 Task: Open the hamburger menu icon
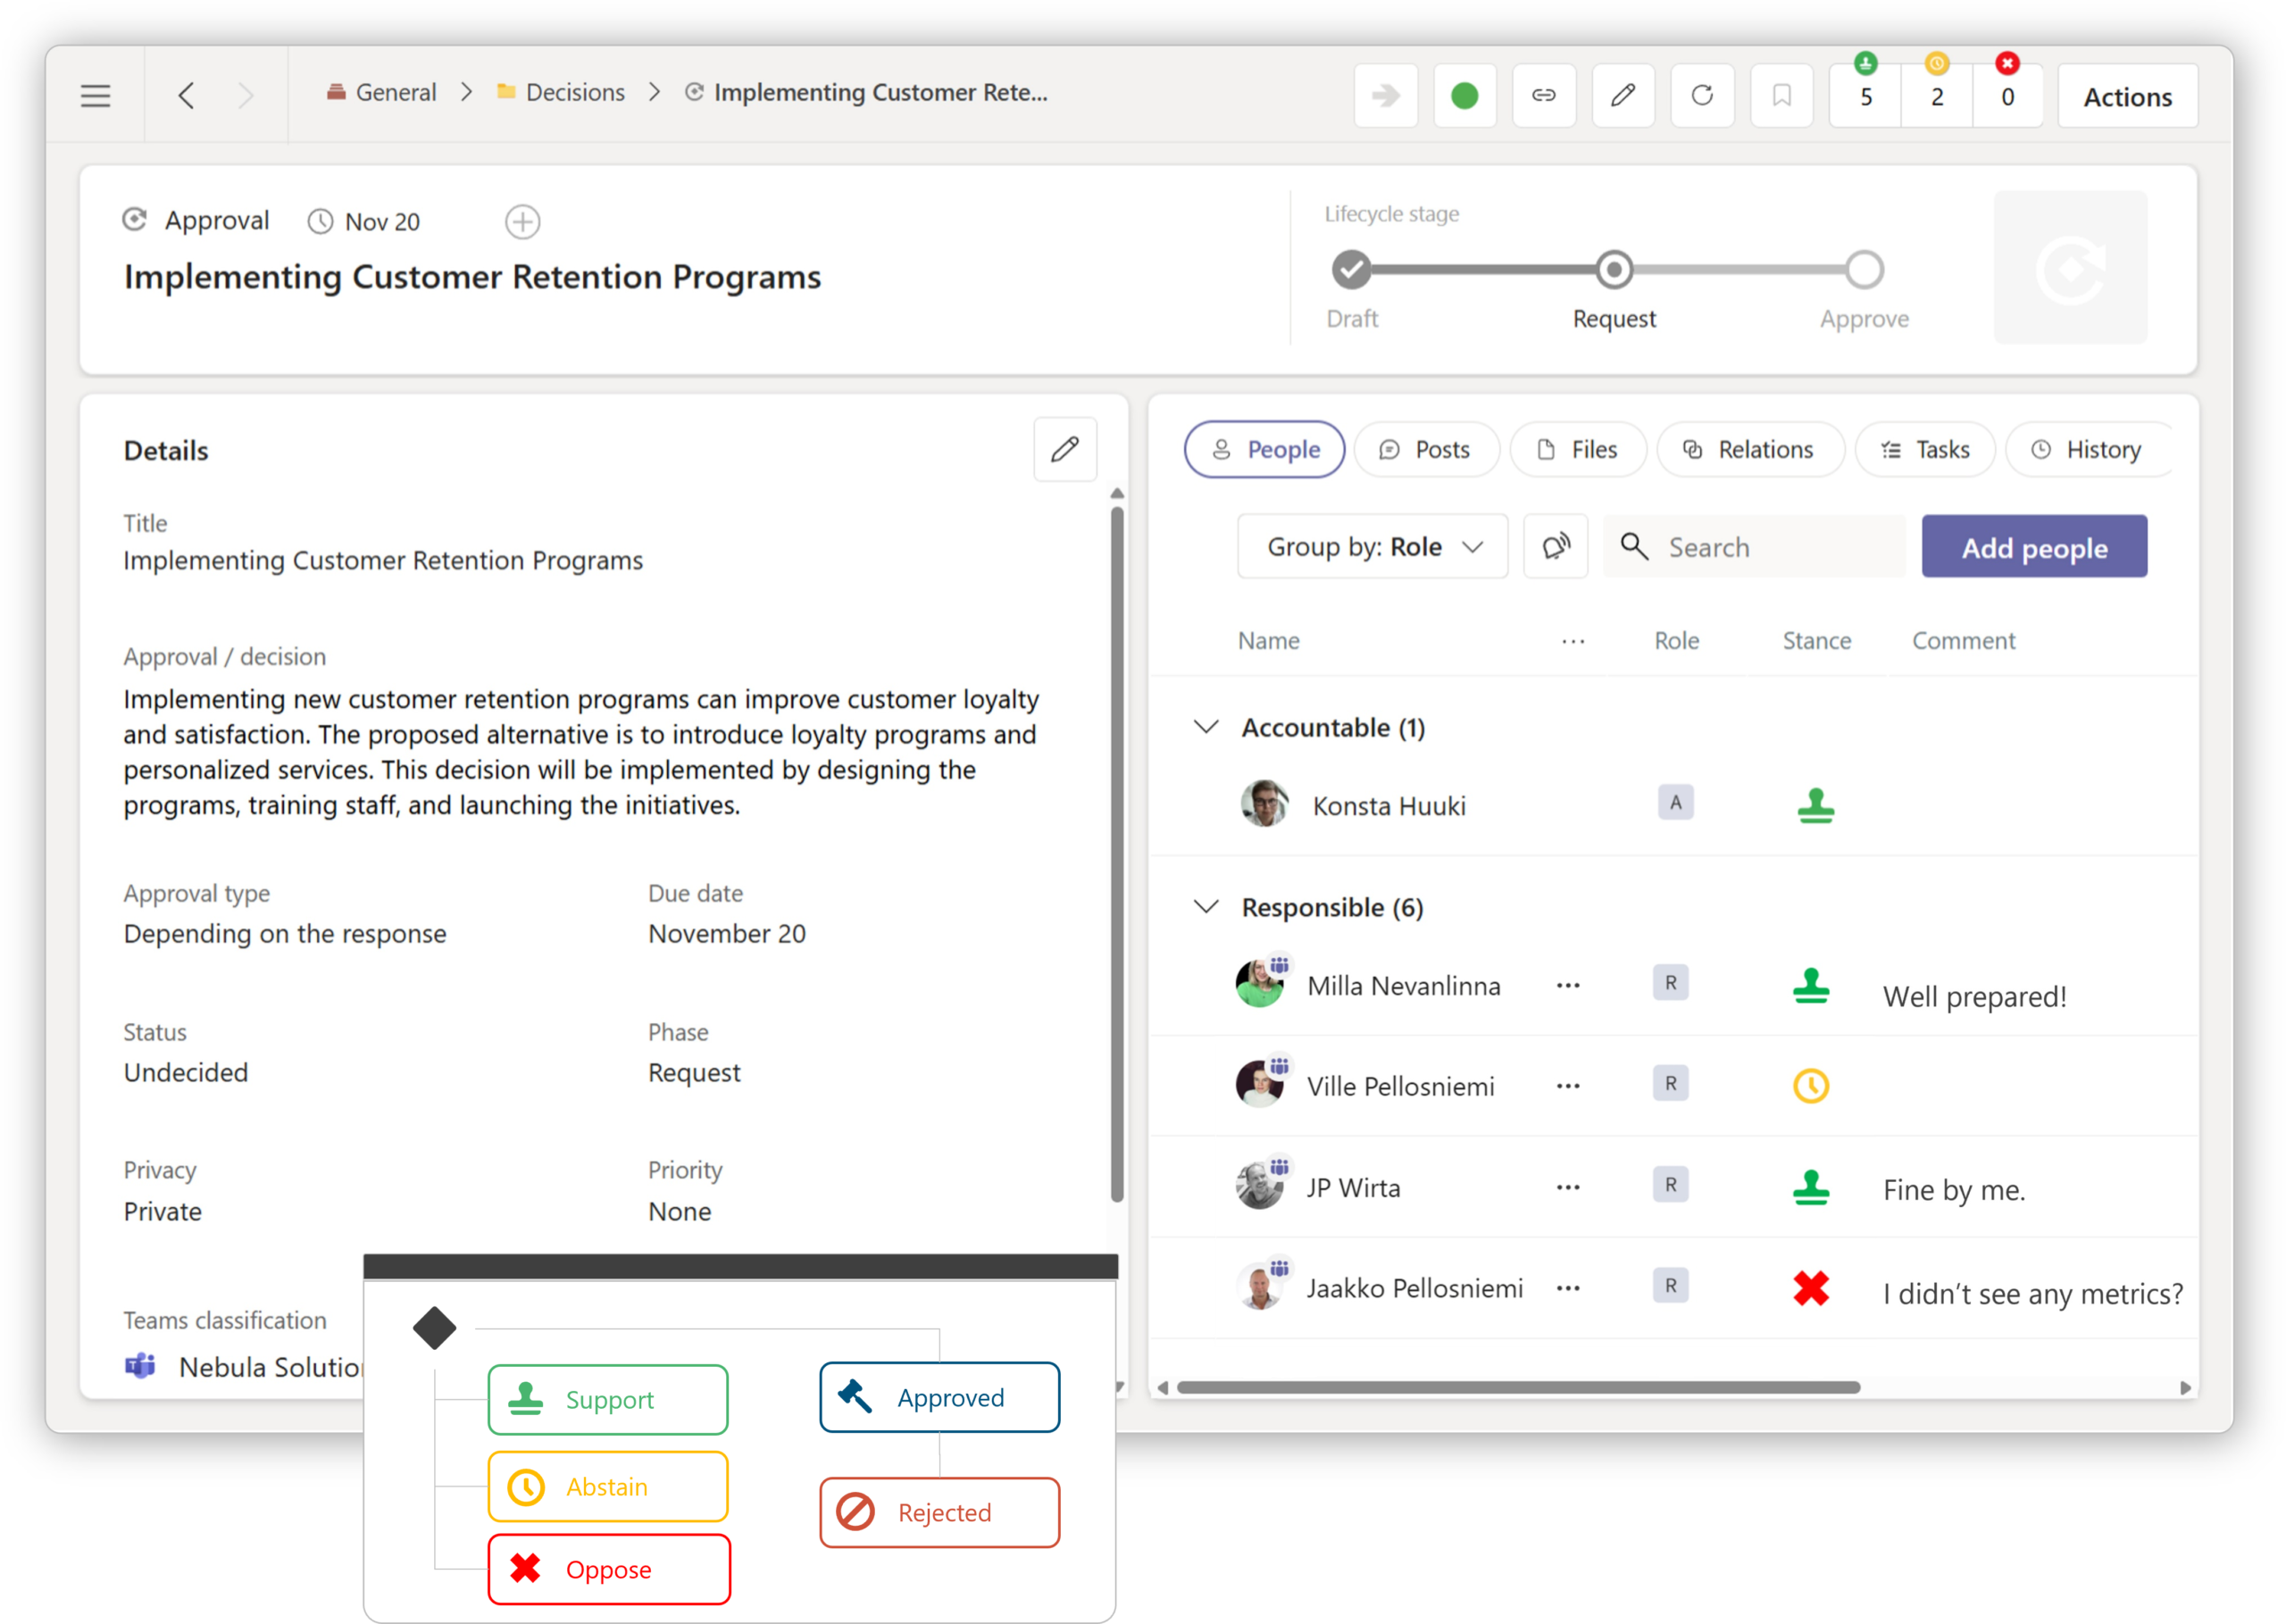point(95,96)
